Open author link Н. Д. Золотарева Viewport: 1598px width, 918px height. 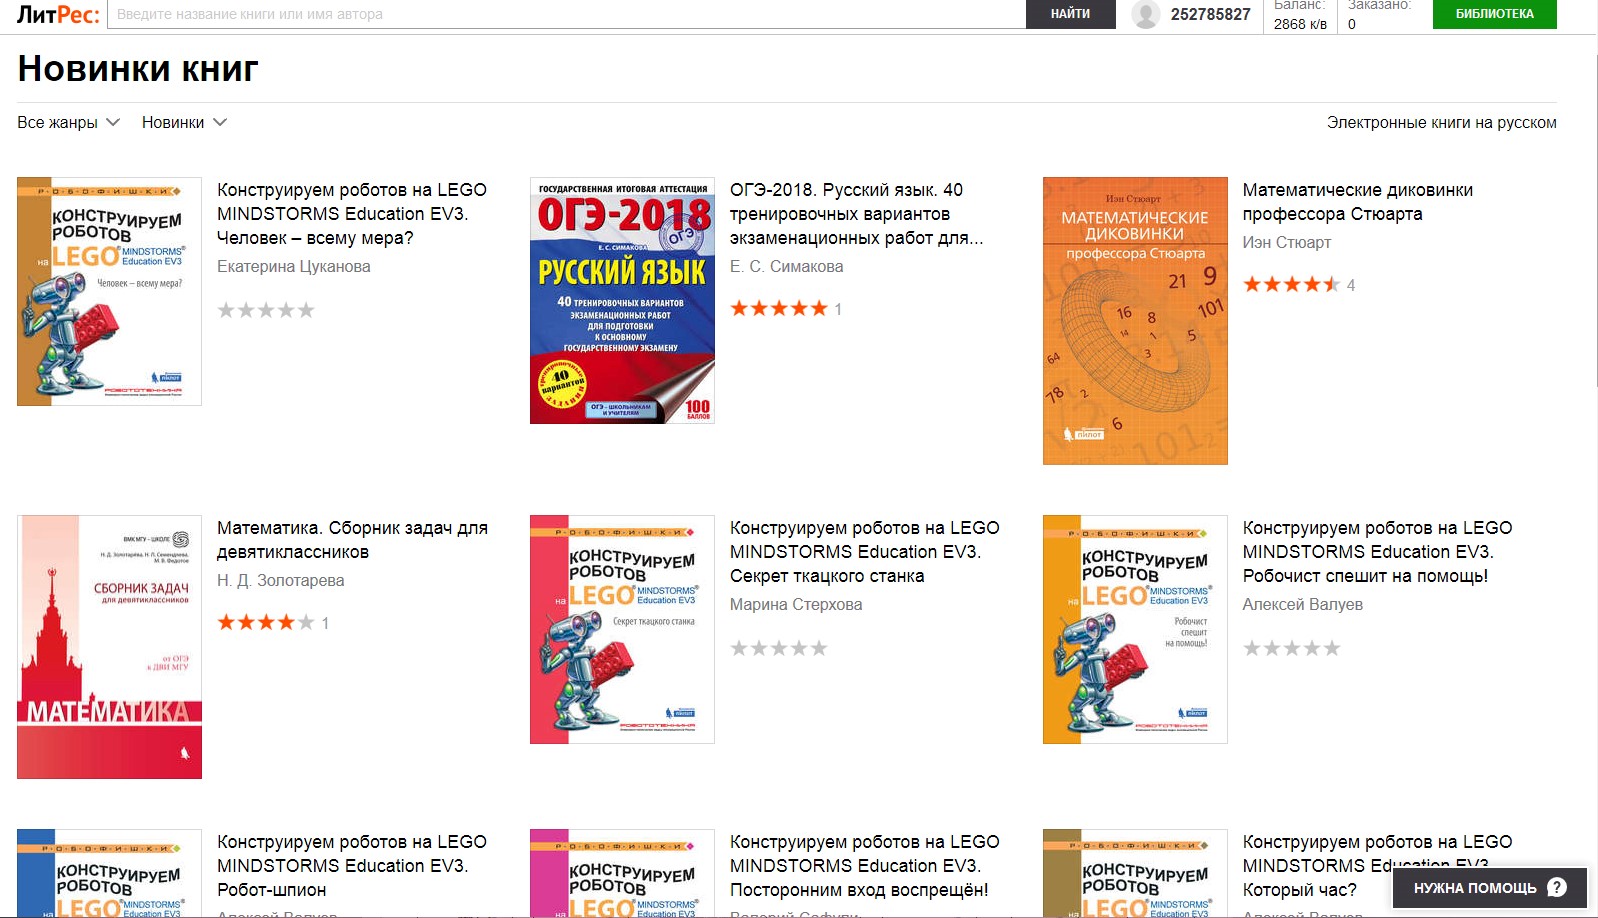280,580
